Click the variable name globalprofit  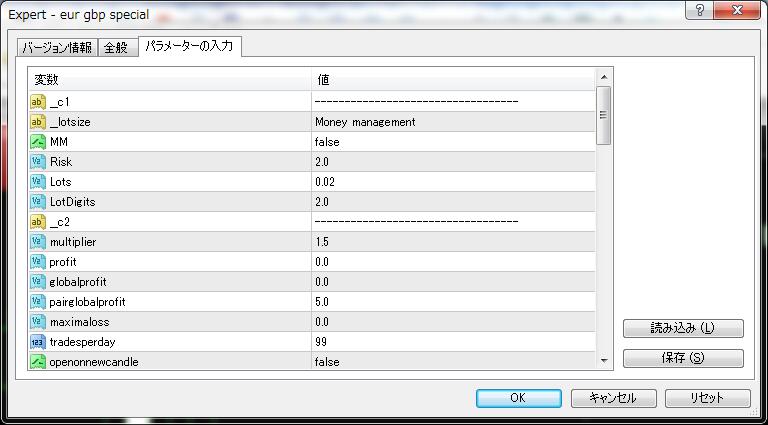click(x=78, y=282)
